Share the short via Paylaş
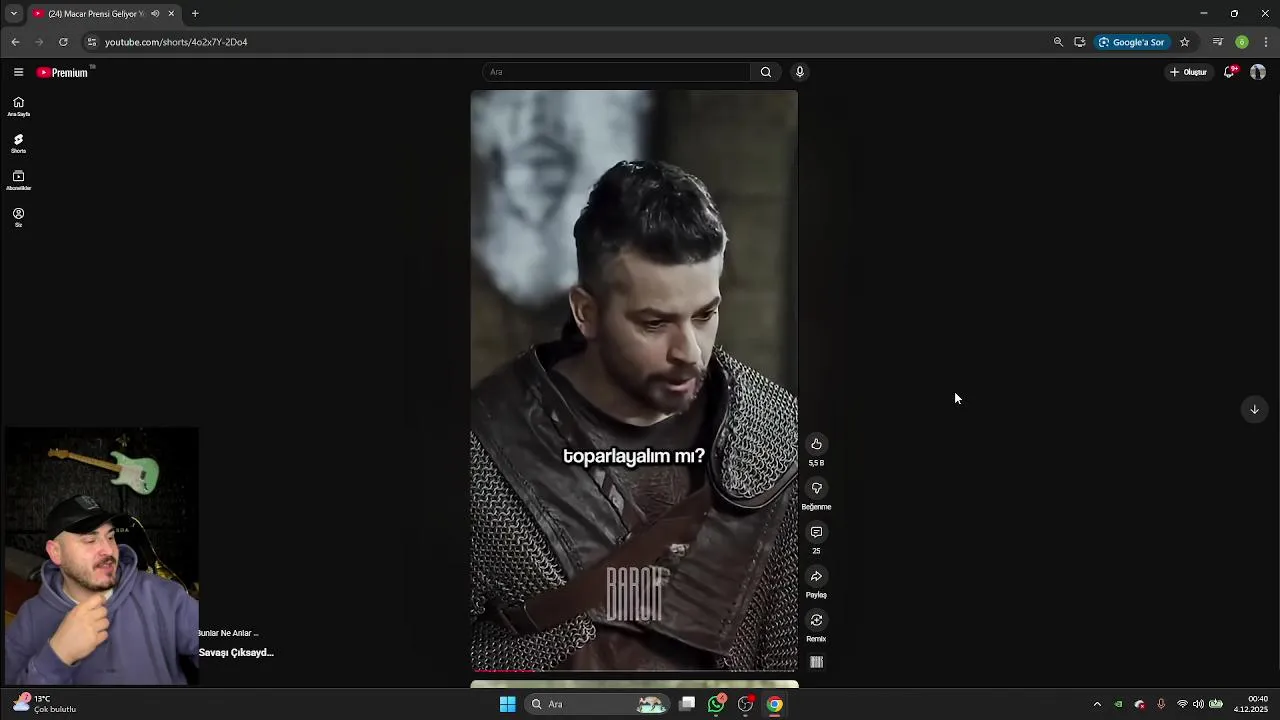This screenshot has height=720, width=1280. pyautogui.click(x=816, y=576)
